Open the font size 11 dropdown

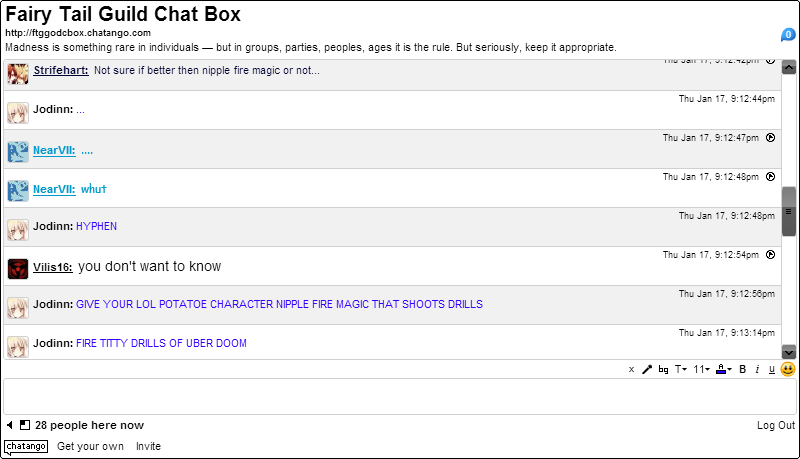[701, 369]
